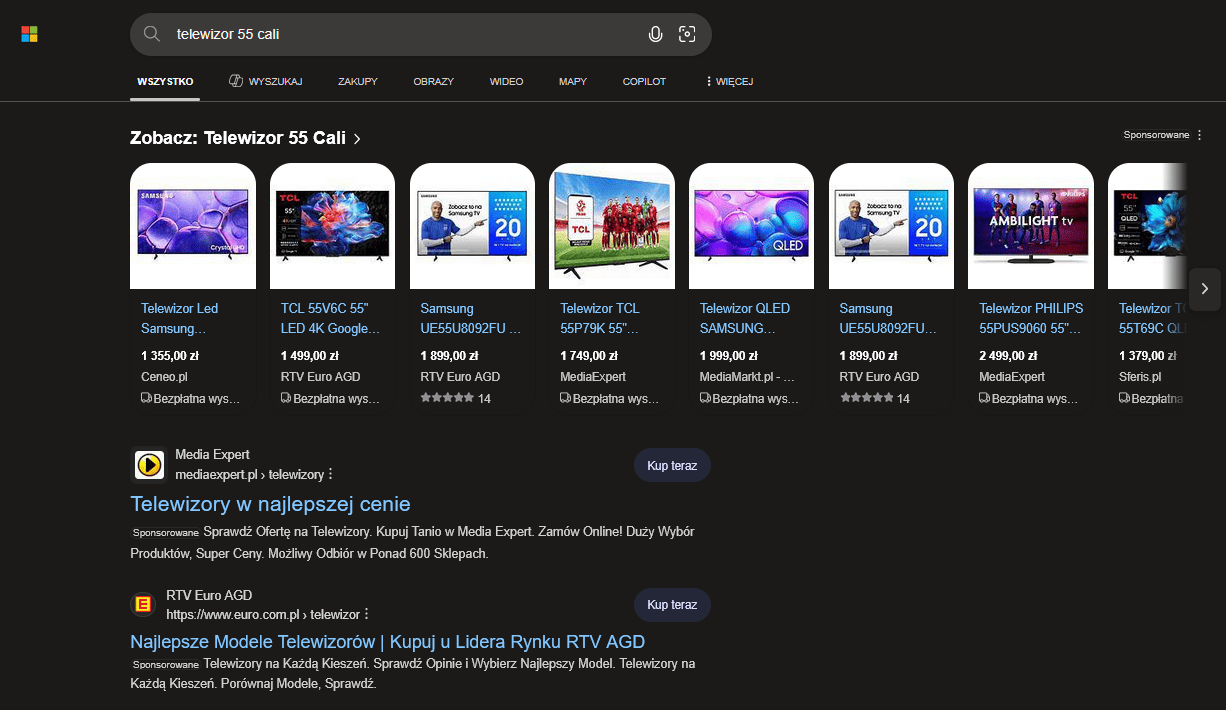Image resolution: width=1226 pixels, height=710 pixels.
Task: Open Telewizory w najlepszej cenie link
Action: point(270,504)
